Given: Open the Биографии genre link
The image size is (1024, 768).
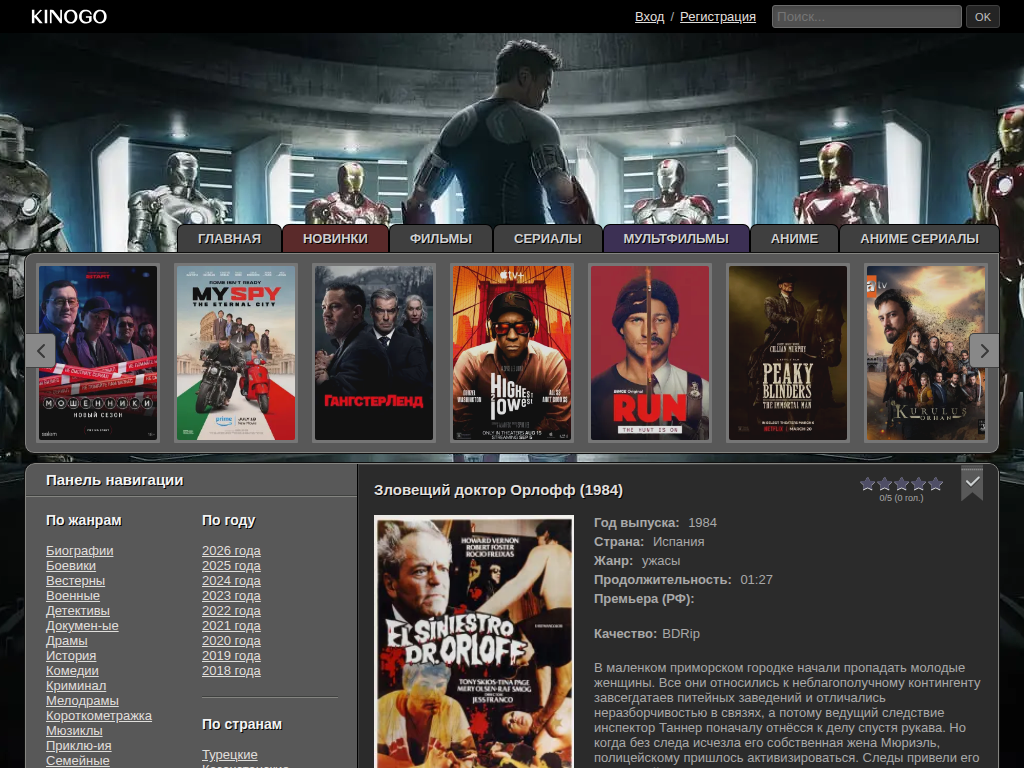Looking at the screenshot, I should click(x=80, y=551).
